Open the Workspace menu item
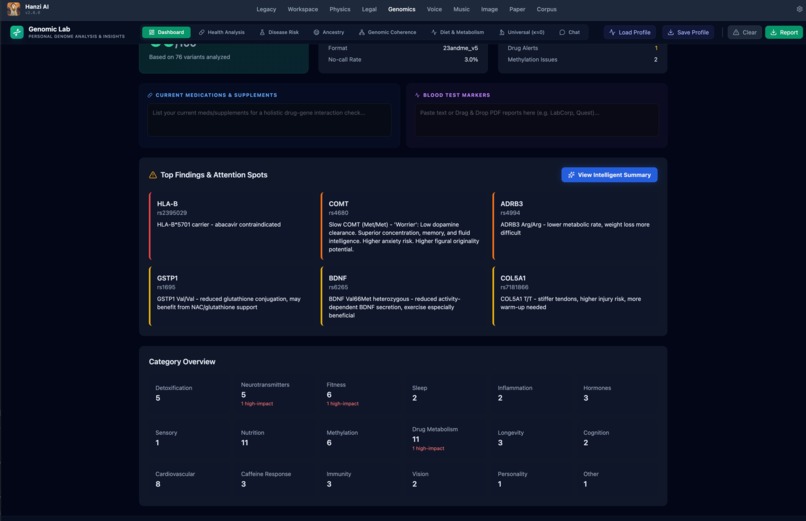Viewport: 806px width, 521px height. 303,9
